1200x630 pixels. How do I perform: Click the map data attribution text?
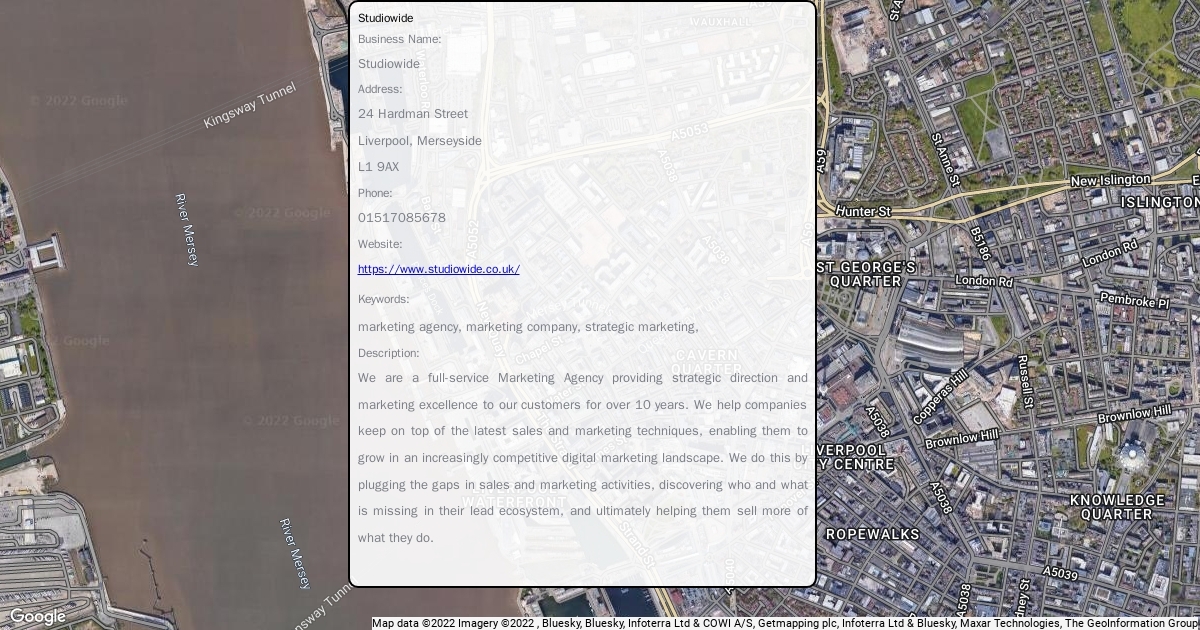tap(785, 623)
